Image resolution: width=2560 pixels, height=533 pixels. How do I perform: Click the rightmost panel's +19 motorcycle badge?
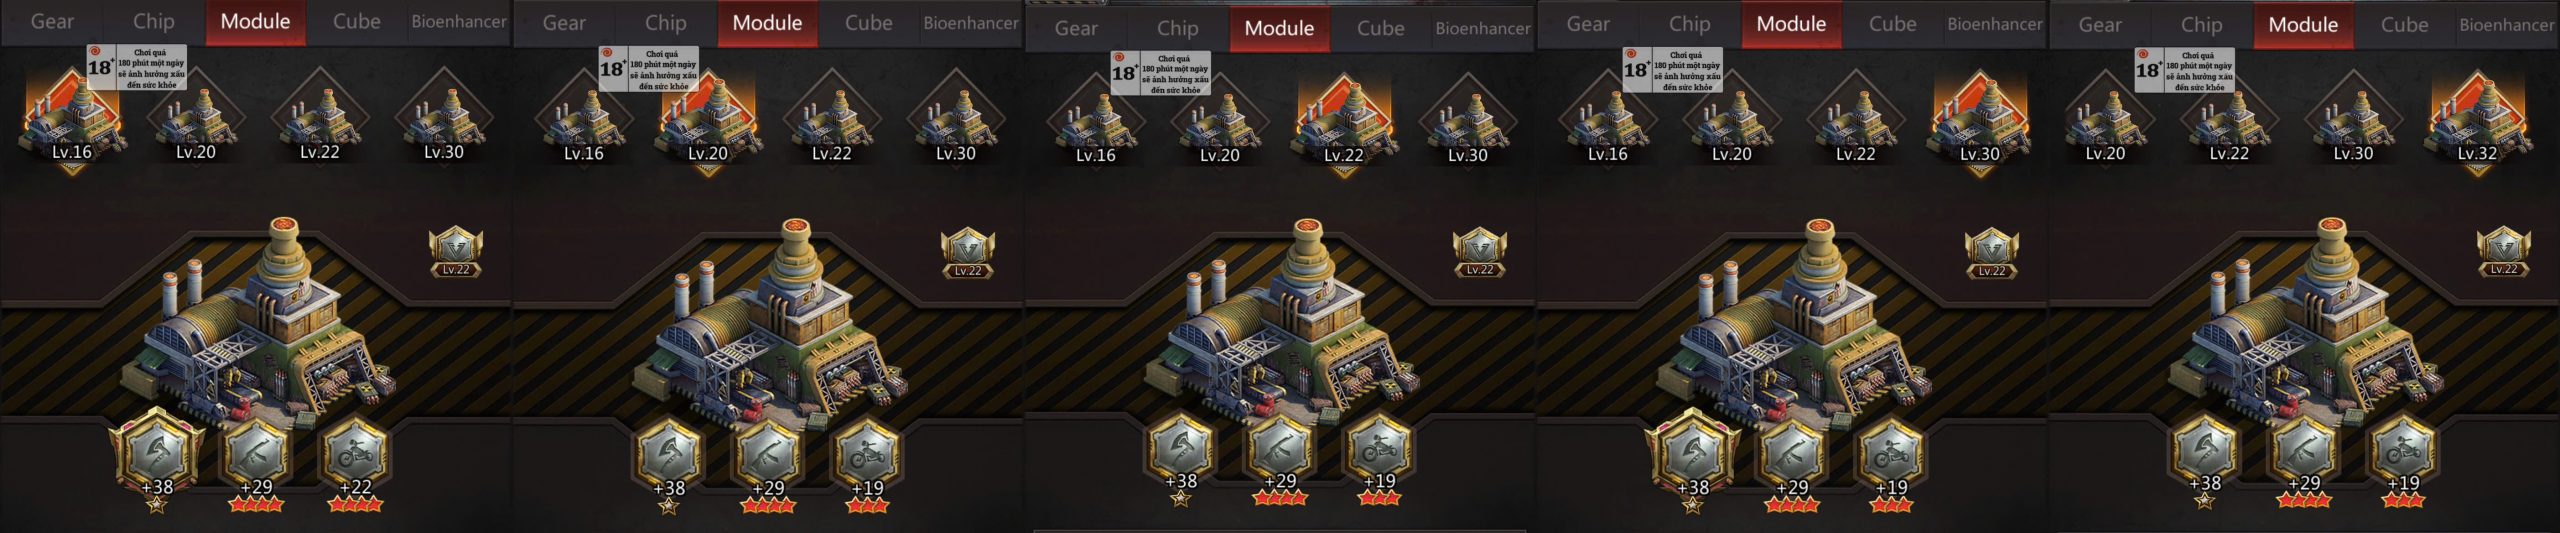click(x=2403, y=458)
